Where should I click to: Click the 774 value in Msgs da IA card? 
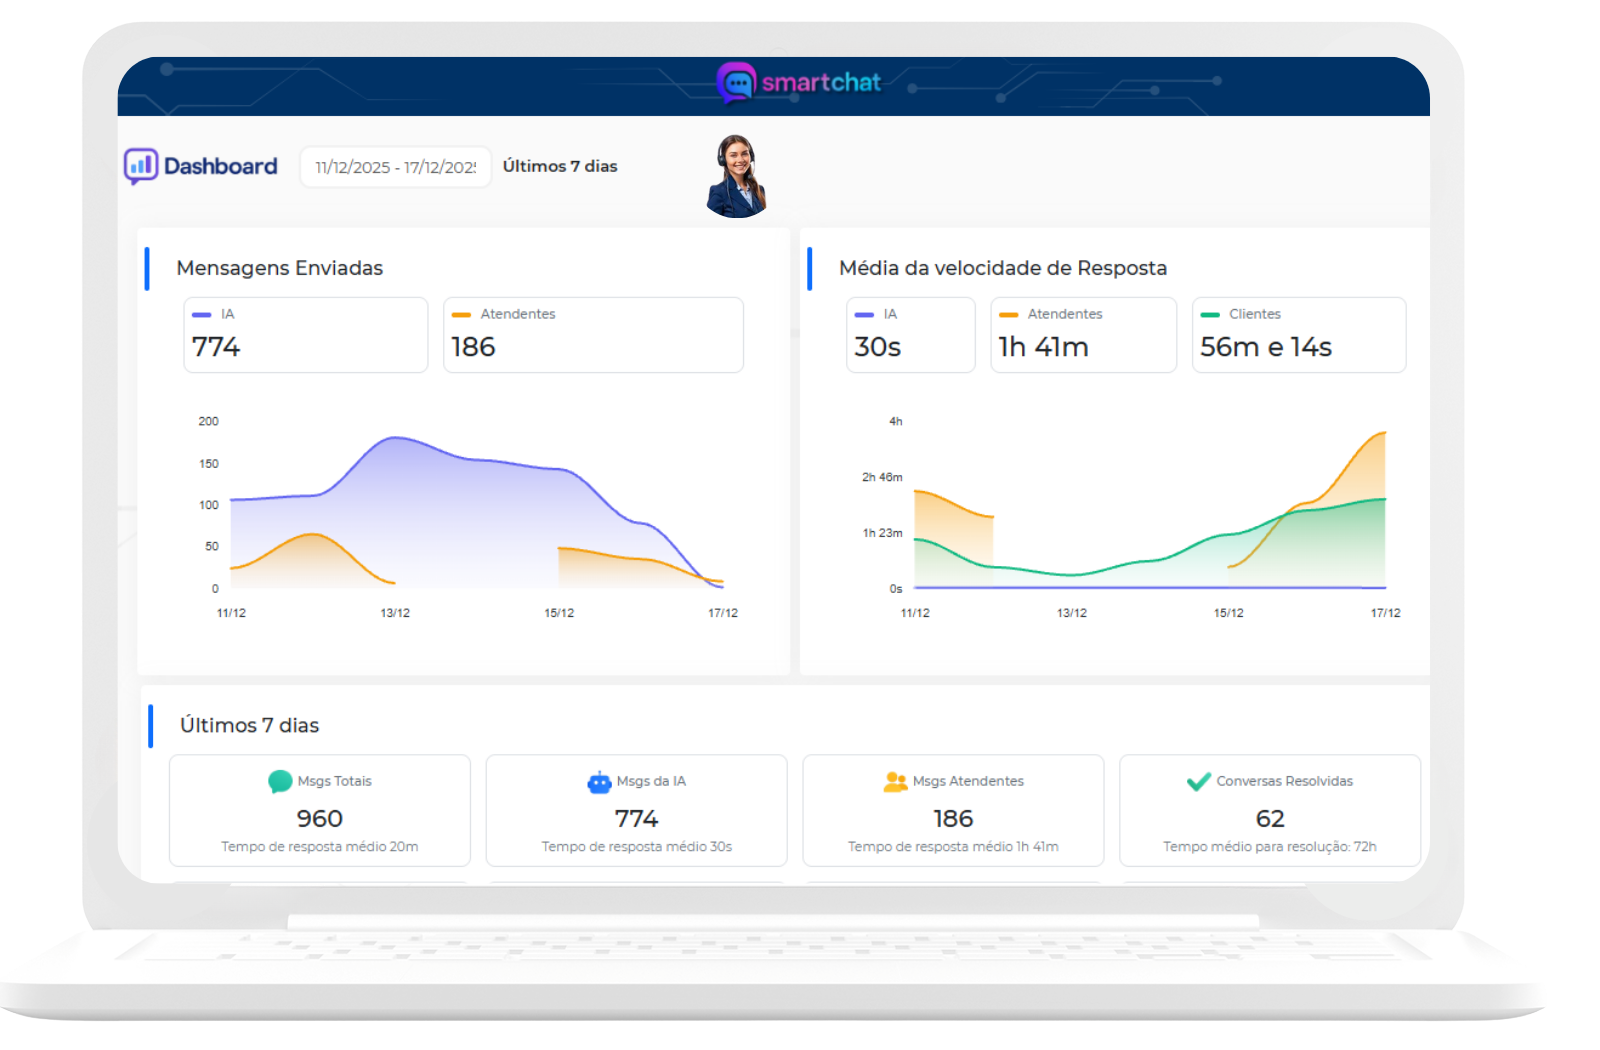pyautogui.click(x=637, y=819)
